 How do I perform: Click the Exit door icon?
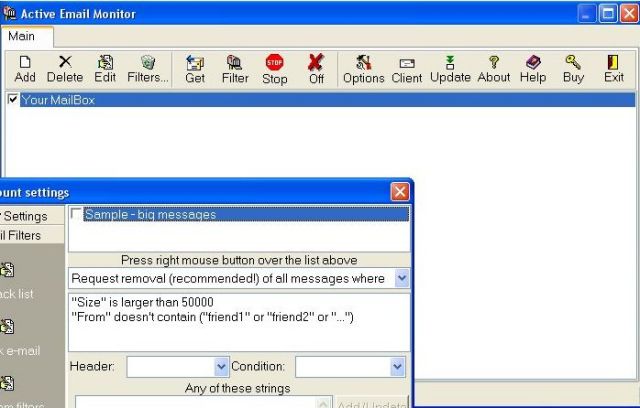pyautogui.click(x=613, y=62)
